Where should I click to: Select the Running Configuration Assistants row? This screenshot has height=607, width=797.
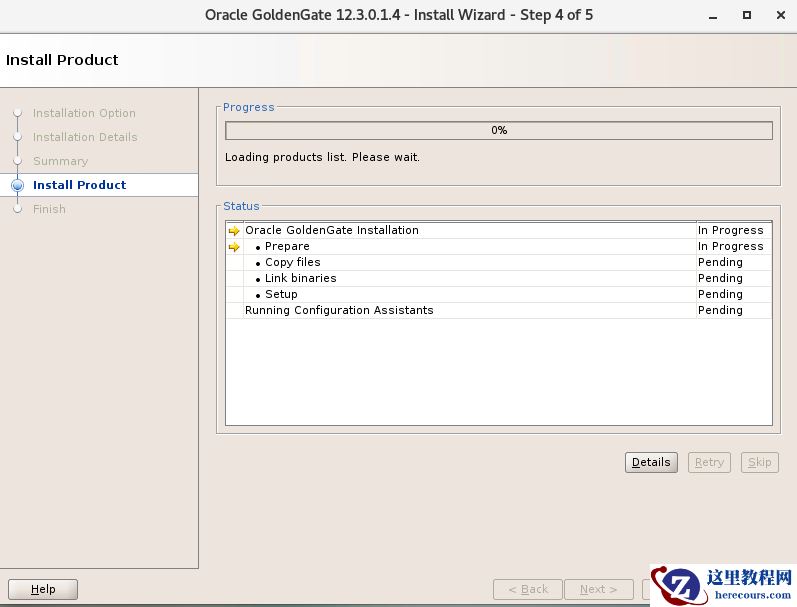(x=499, y=310)
